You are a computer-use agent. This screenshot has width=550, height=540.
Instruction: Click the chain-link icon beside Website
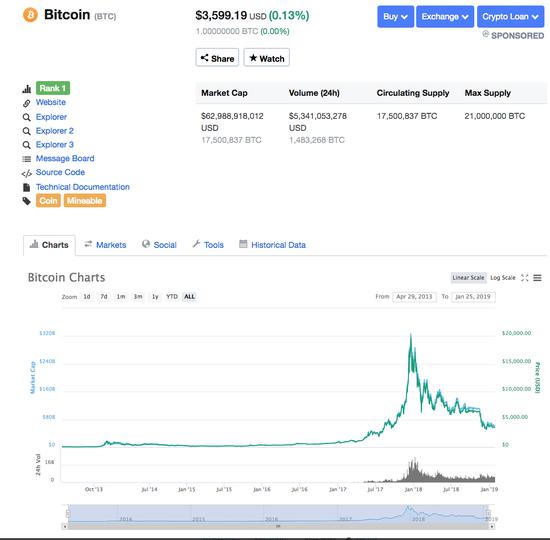tap(27, 103)
